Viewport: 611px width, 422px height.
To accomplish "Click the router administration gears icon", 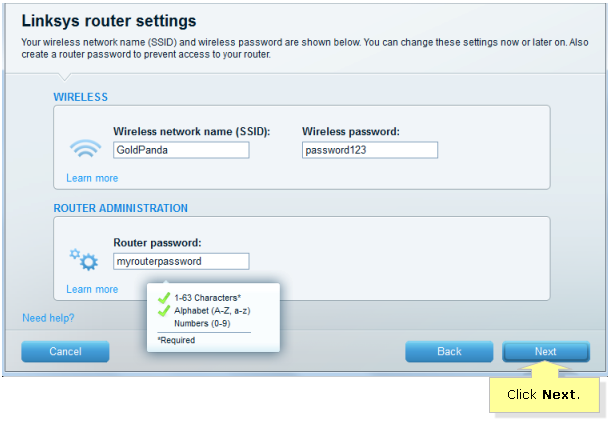I will pyautogui.click(x=84, y=260).
